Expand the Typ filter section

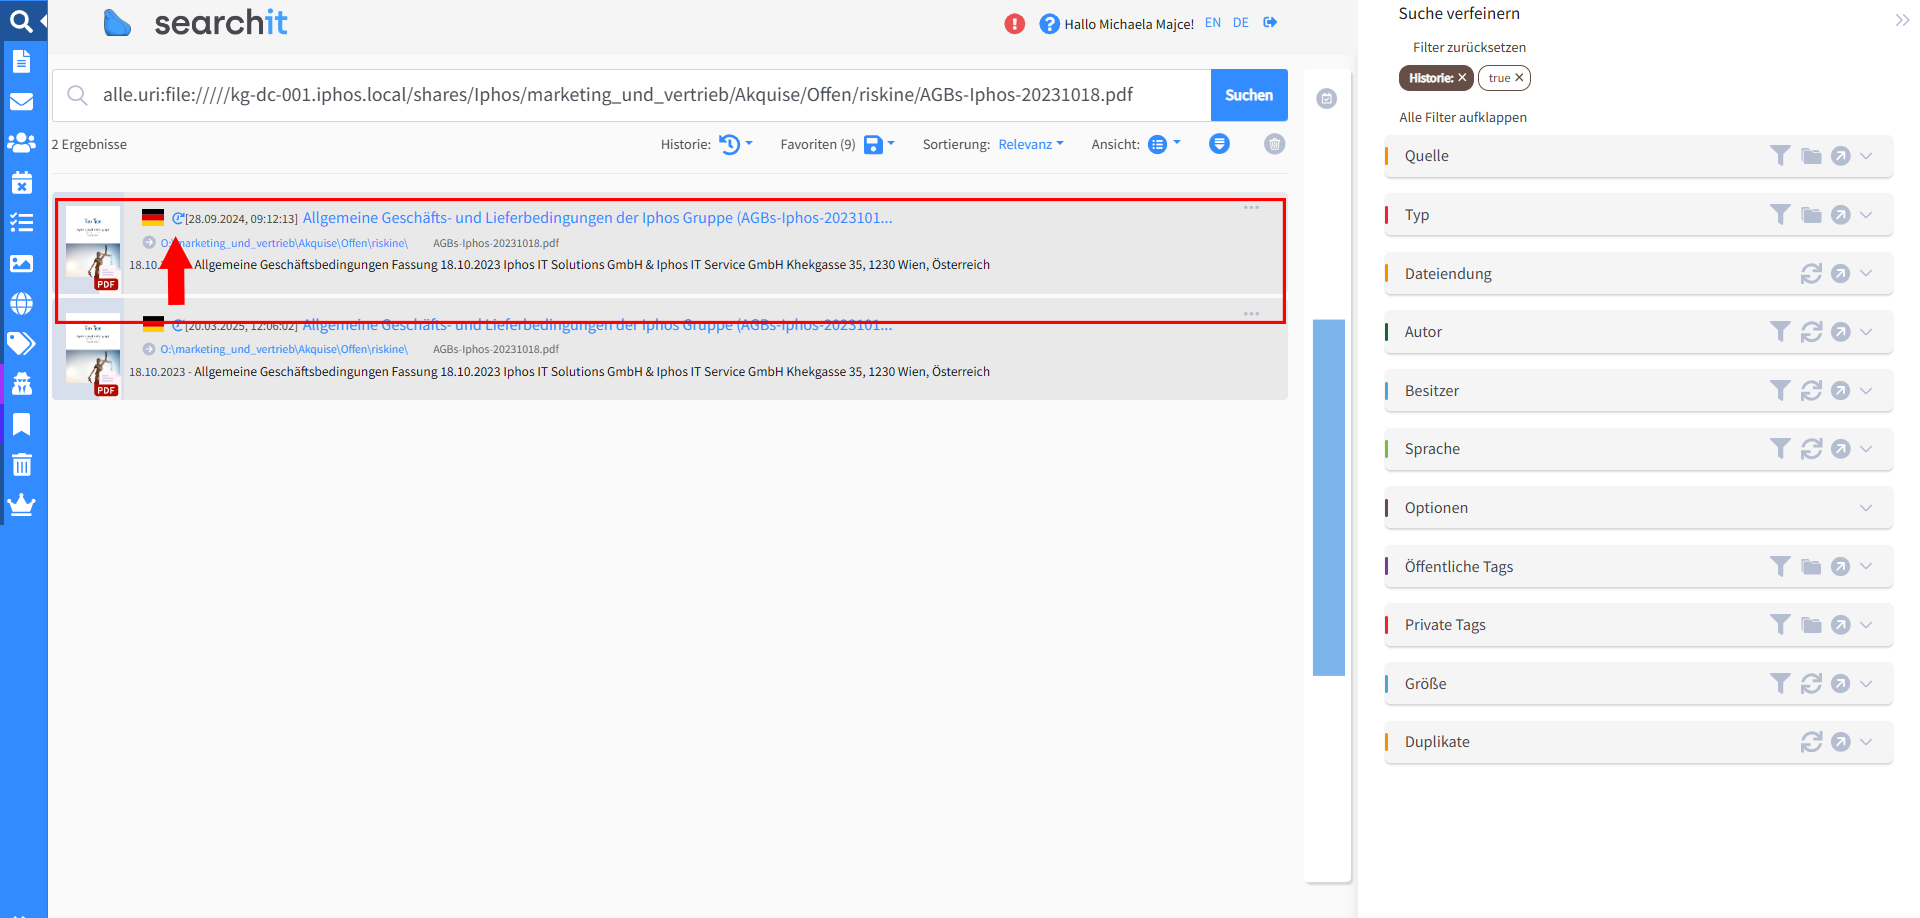tap(1866, 215)
